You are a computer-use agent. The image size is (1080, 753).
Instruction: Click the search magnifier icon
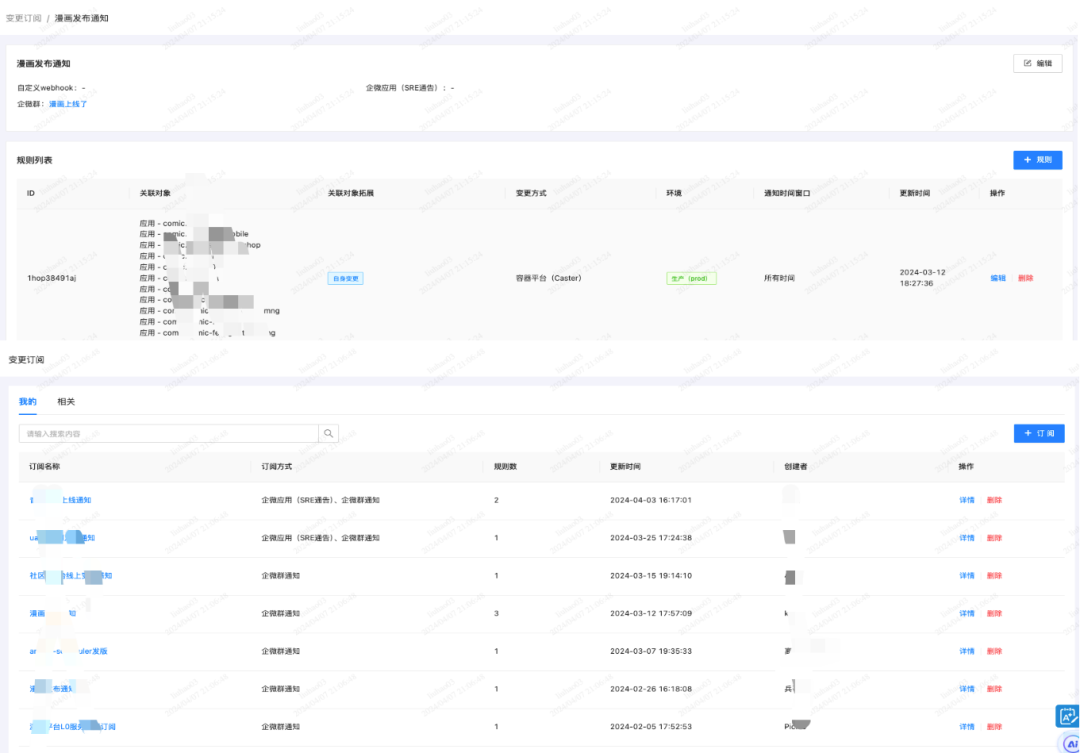tap(329, 433)
